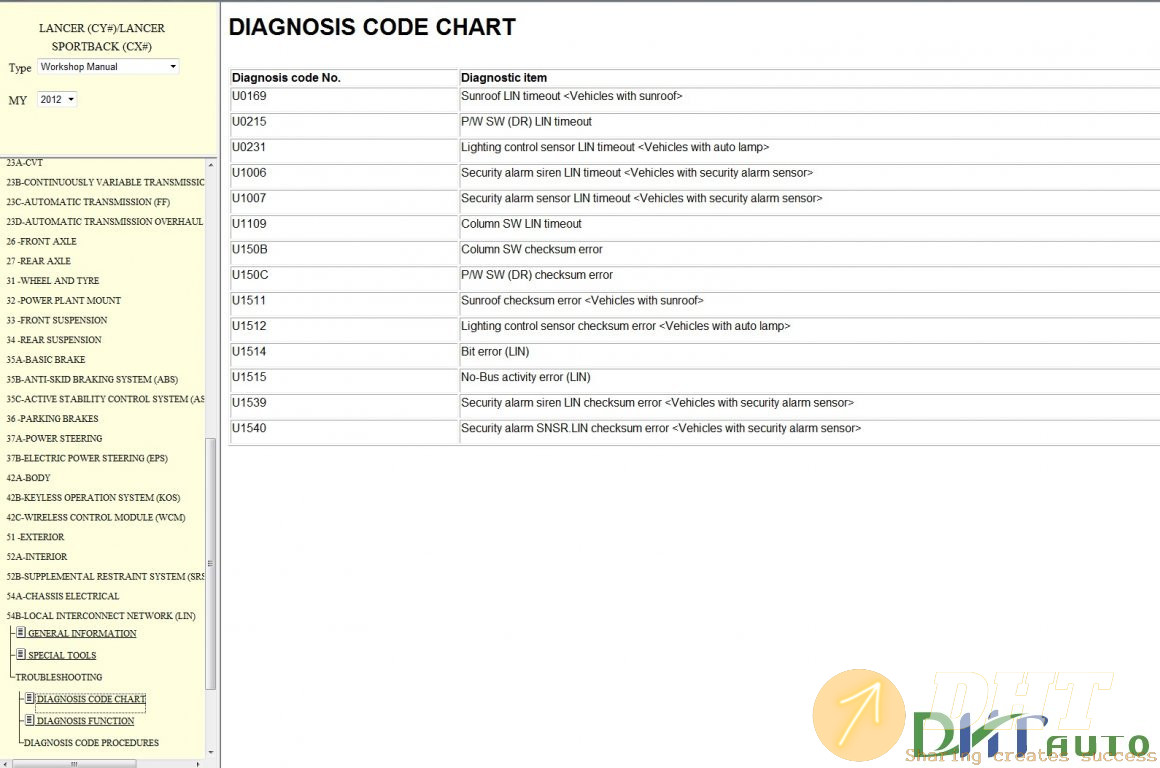Open the MY model year 2012 dropdown
This screenshot has height=768, width=1160.
[57, 100]
